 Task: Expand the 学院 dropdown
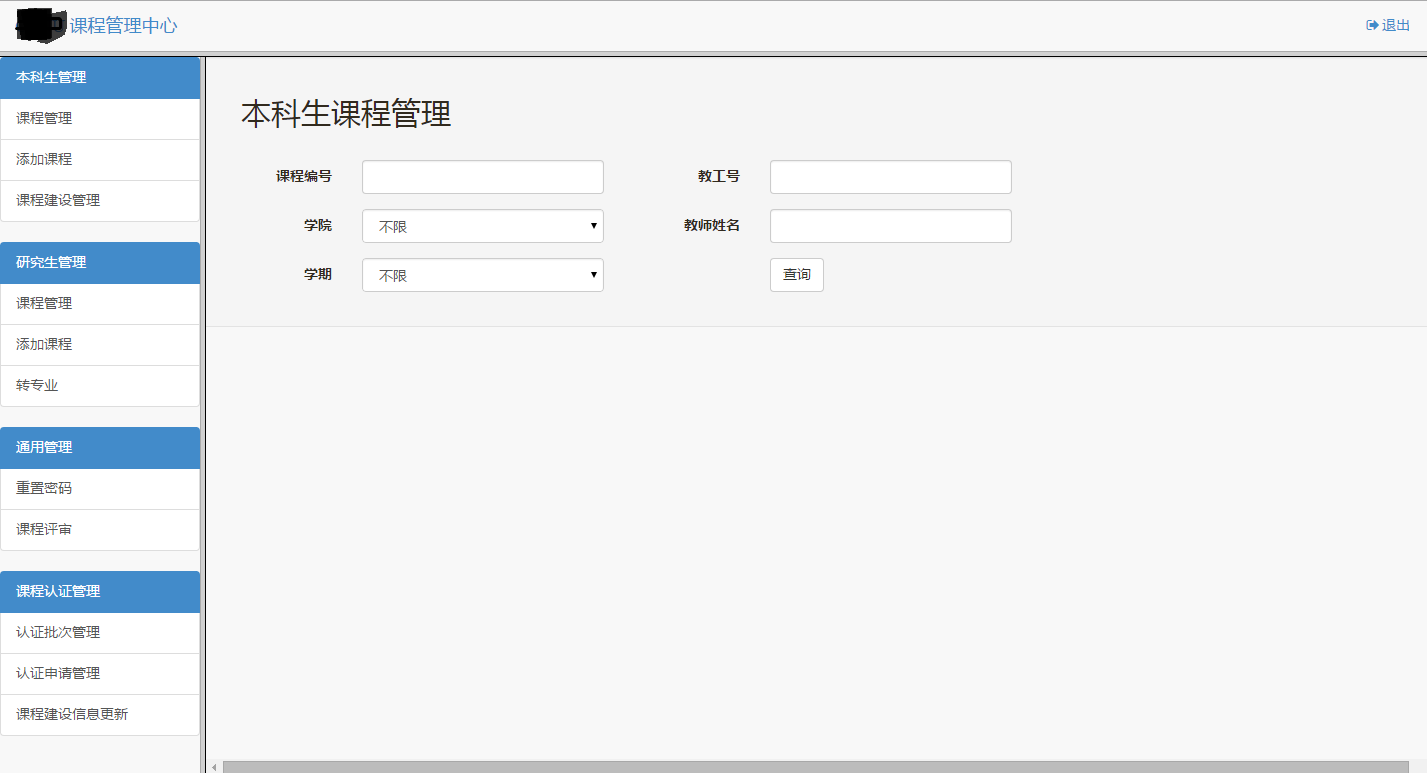pyautogui.click(x=483, y=226)
